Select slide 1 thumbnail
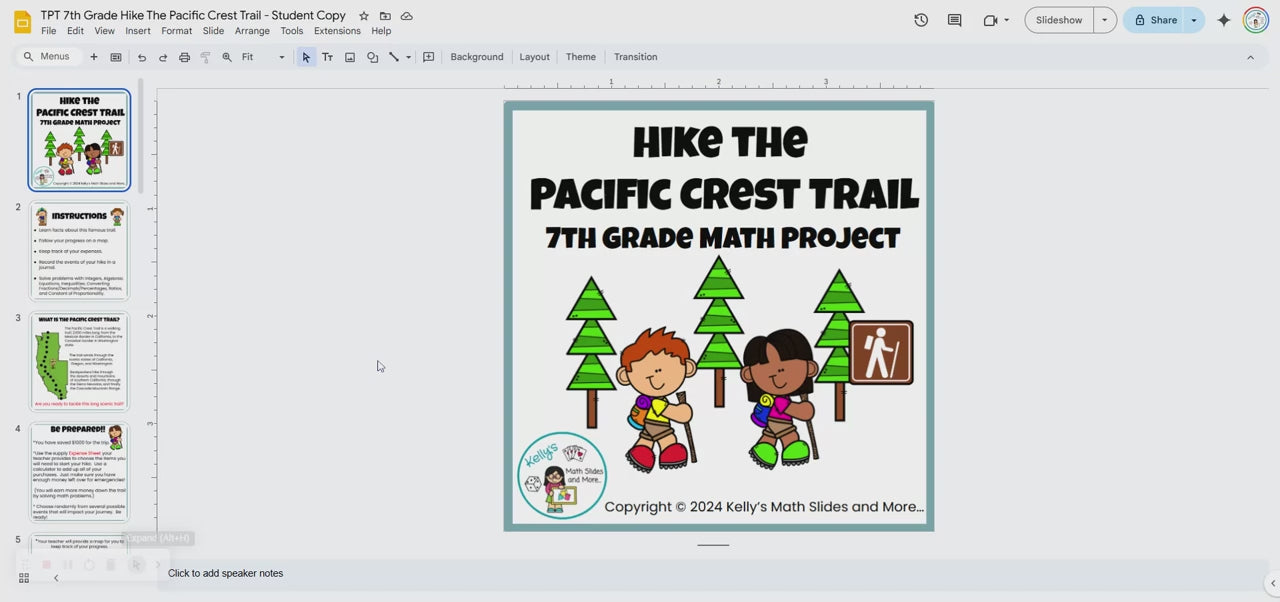Image resolution: width=1280 pixels, height=602 pixels. (79, 140)
